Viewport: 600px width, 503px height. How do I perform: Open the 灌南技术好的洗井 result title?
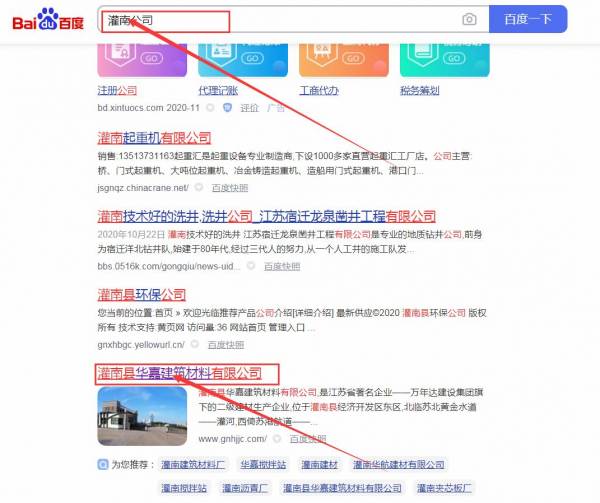266,216
